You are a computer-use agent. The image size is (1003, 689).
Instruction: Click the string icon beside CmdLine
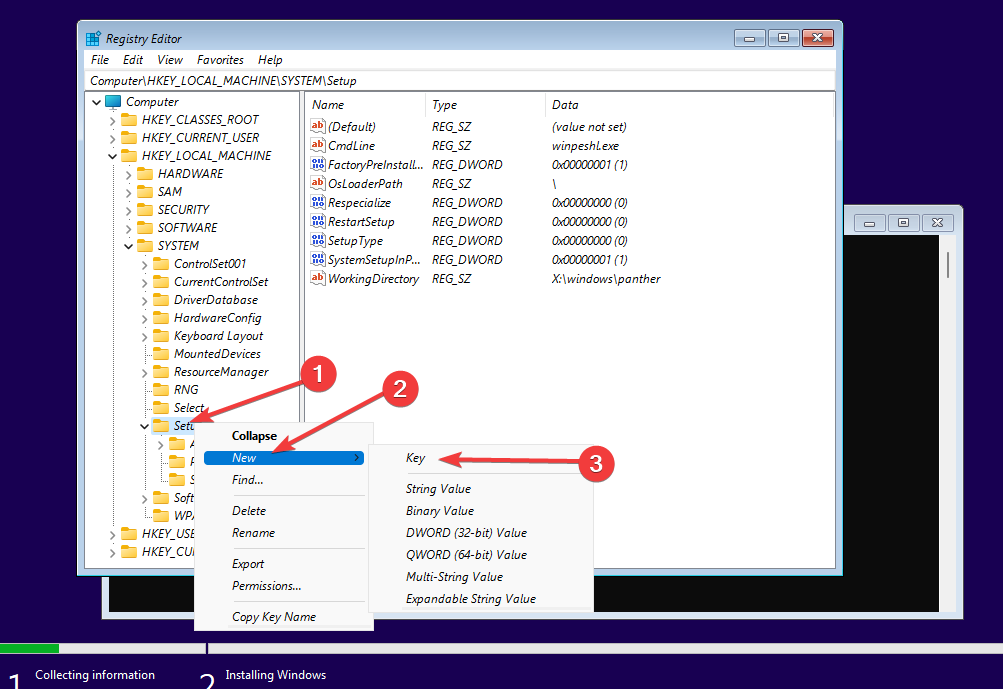coord(318,145)
